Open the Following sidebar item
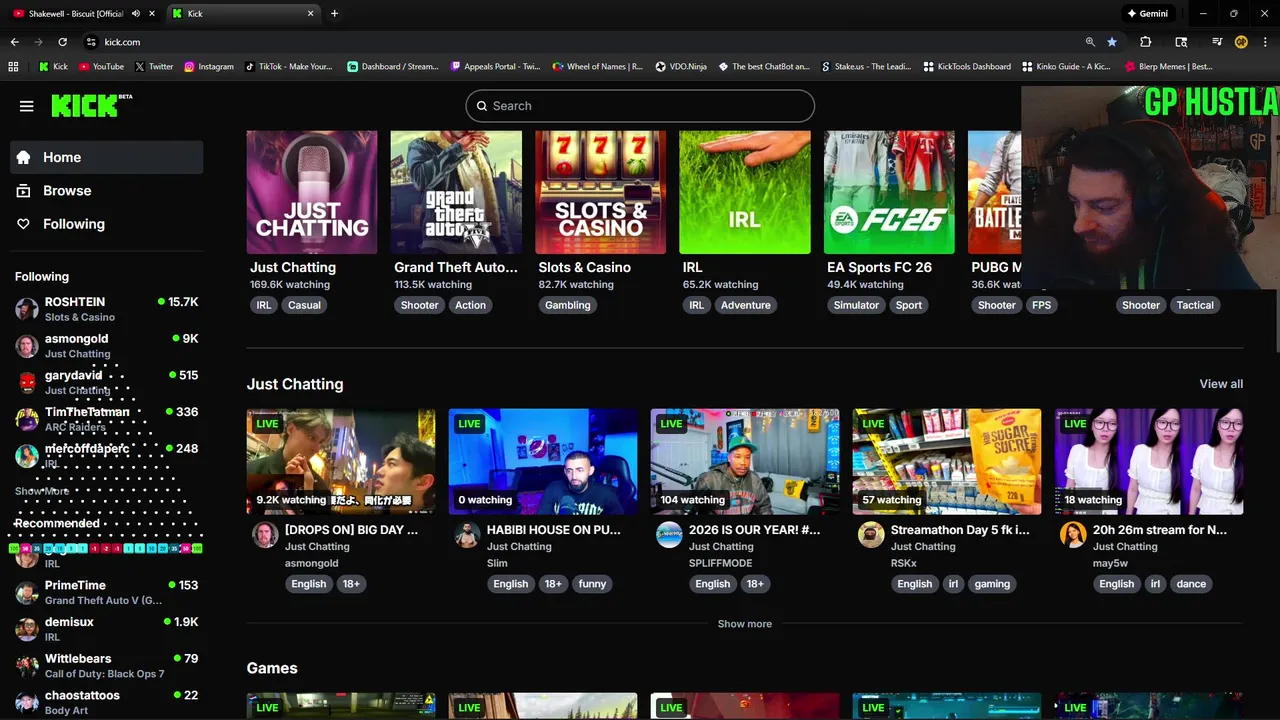 [x=107, y=224]
